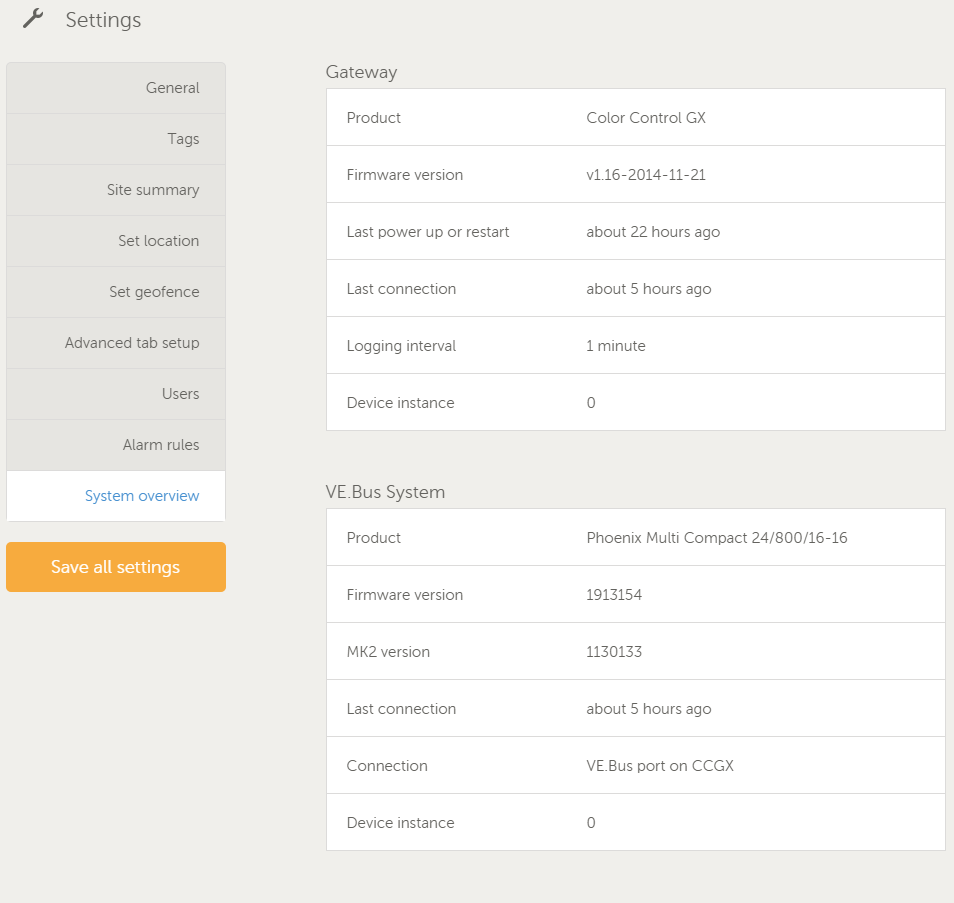Open the Users tab
Image resolution: width=954 pixels, height=903 pixels.
116,394
